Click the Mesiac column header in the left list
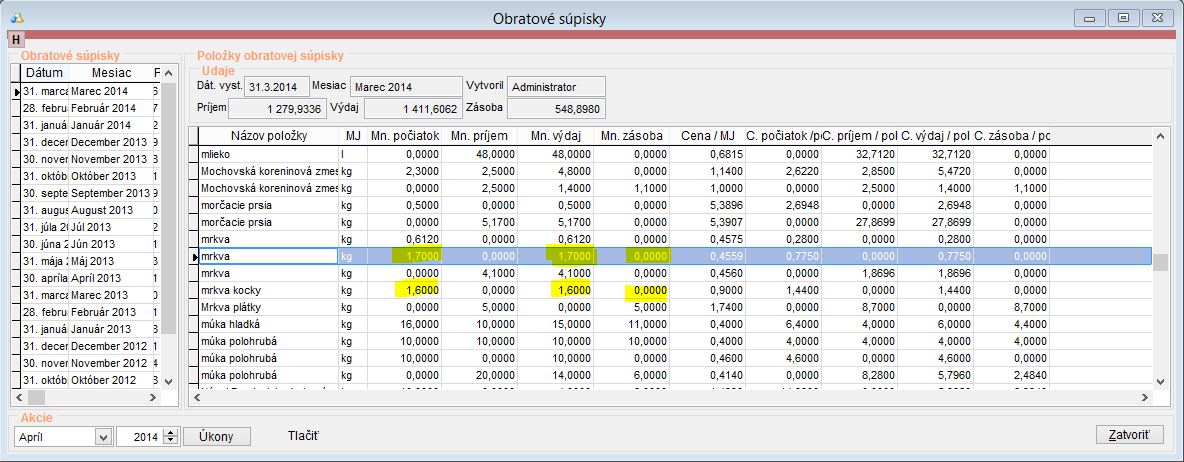 pyautogui.click(x=110, y=73)
